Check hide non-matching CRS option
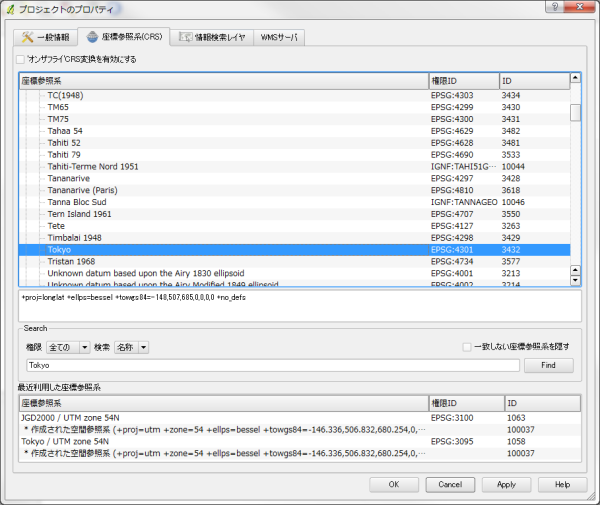The height and width of the screenshot is (505, 600). (466, 347)
